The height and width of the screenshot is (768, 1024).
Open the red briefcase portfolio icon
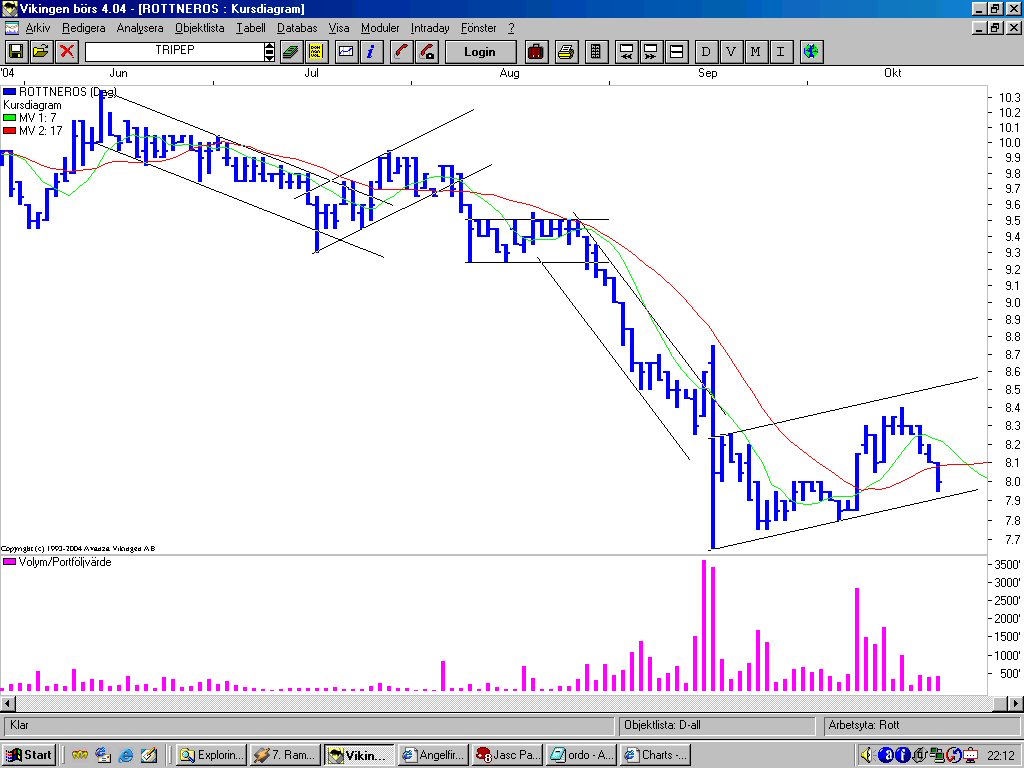coord(536,52)
